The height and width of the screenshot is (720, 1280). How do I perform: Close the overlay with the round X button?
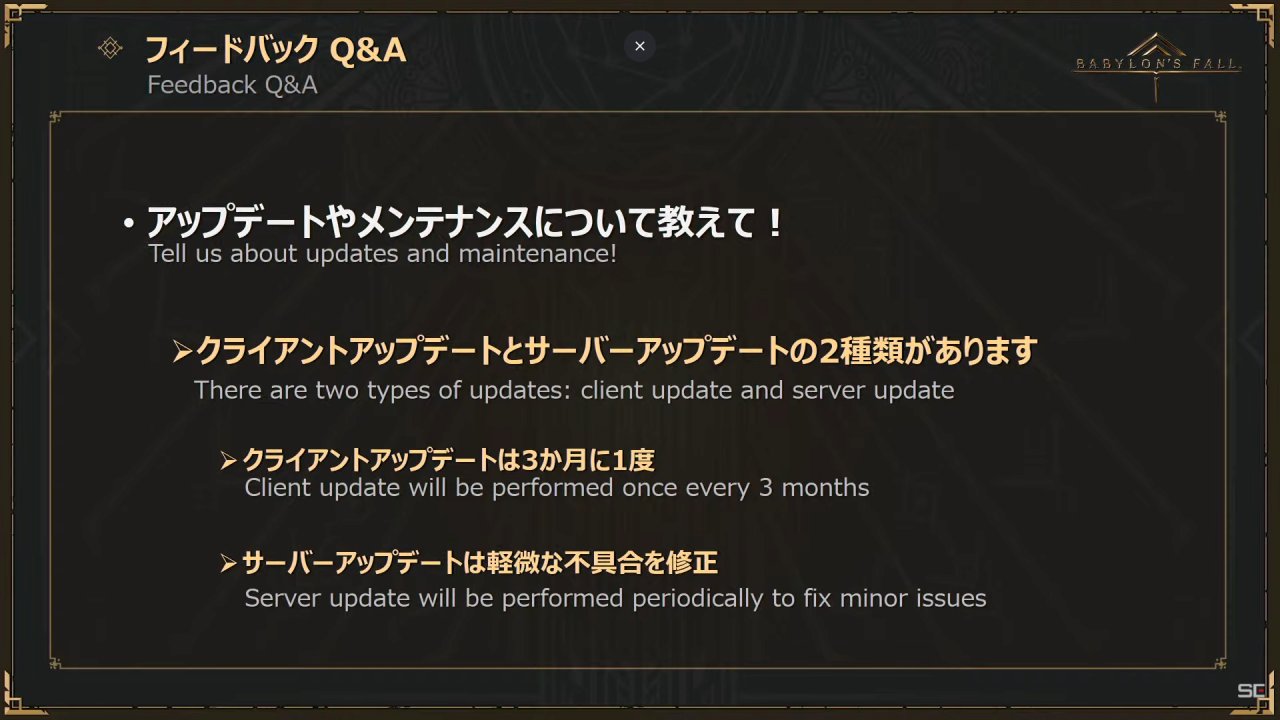point(640,46)
